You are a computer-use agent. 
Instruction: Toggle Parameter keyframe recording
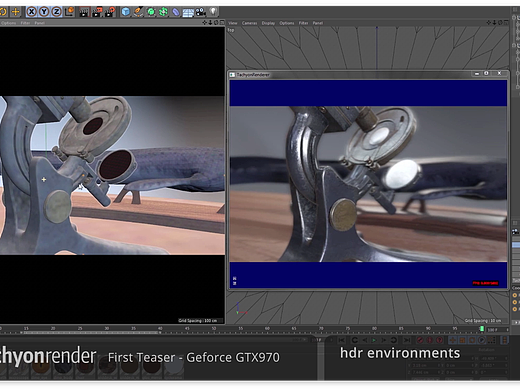(482, 340)
